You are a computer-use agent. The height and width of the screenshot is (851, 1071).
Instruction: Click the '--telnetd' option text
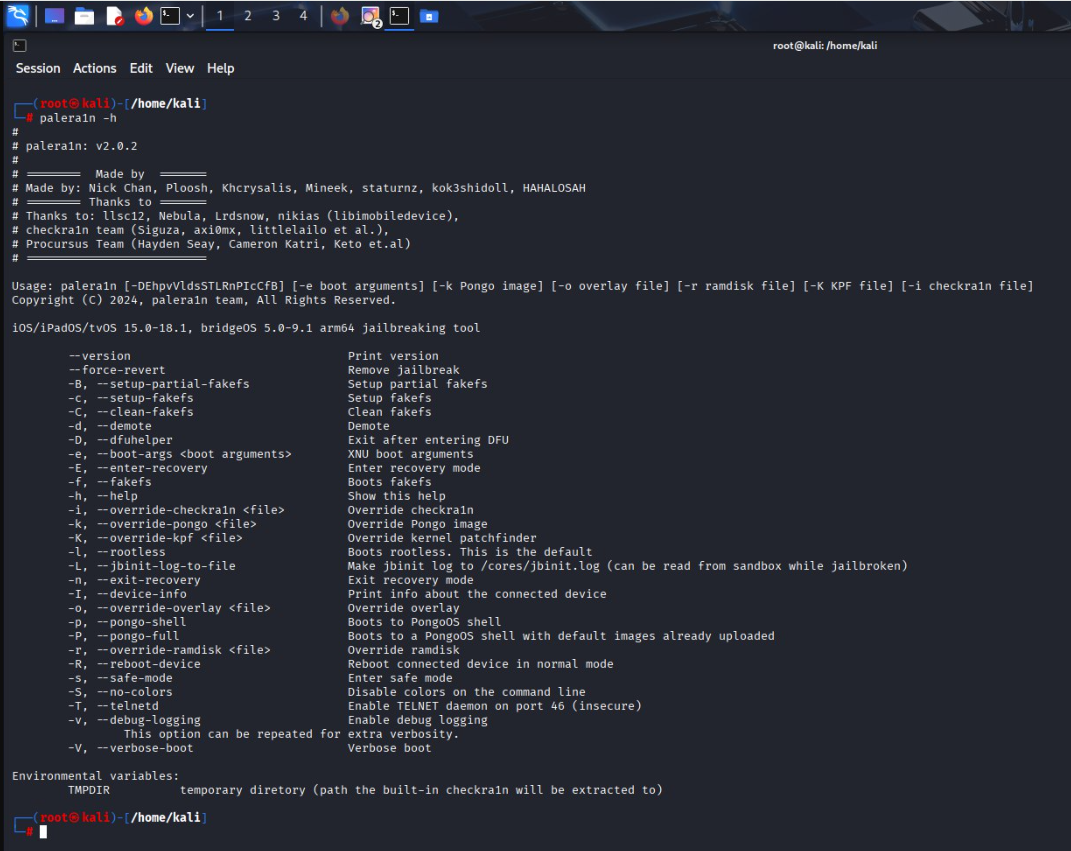pyautogui.click(x=128, y=706)
